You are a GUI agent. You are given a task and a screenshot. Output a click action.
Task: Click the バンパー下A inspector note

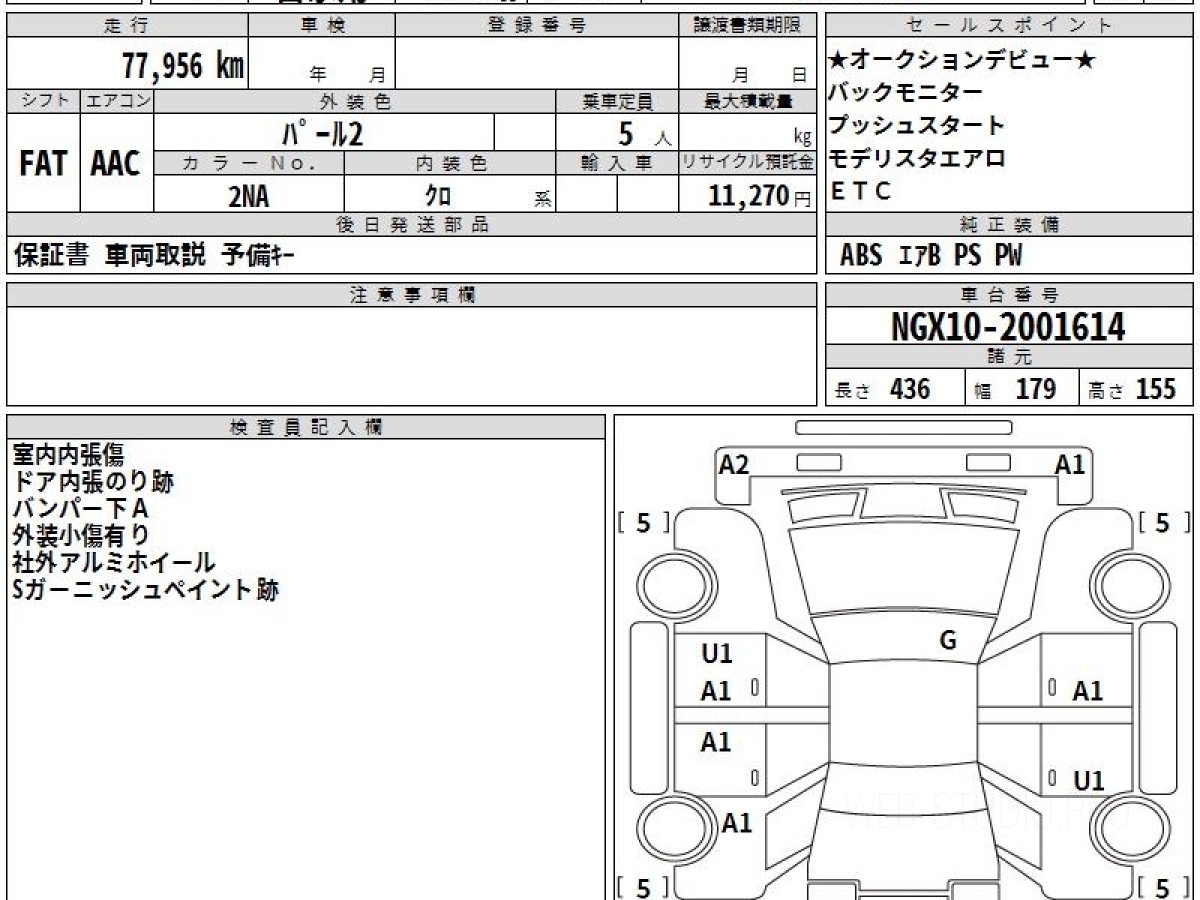click(x=81, y=509)
